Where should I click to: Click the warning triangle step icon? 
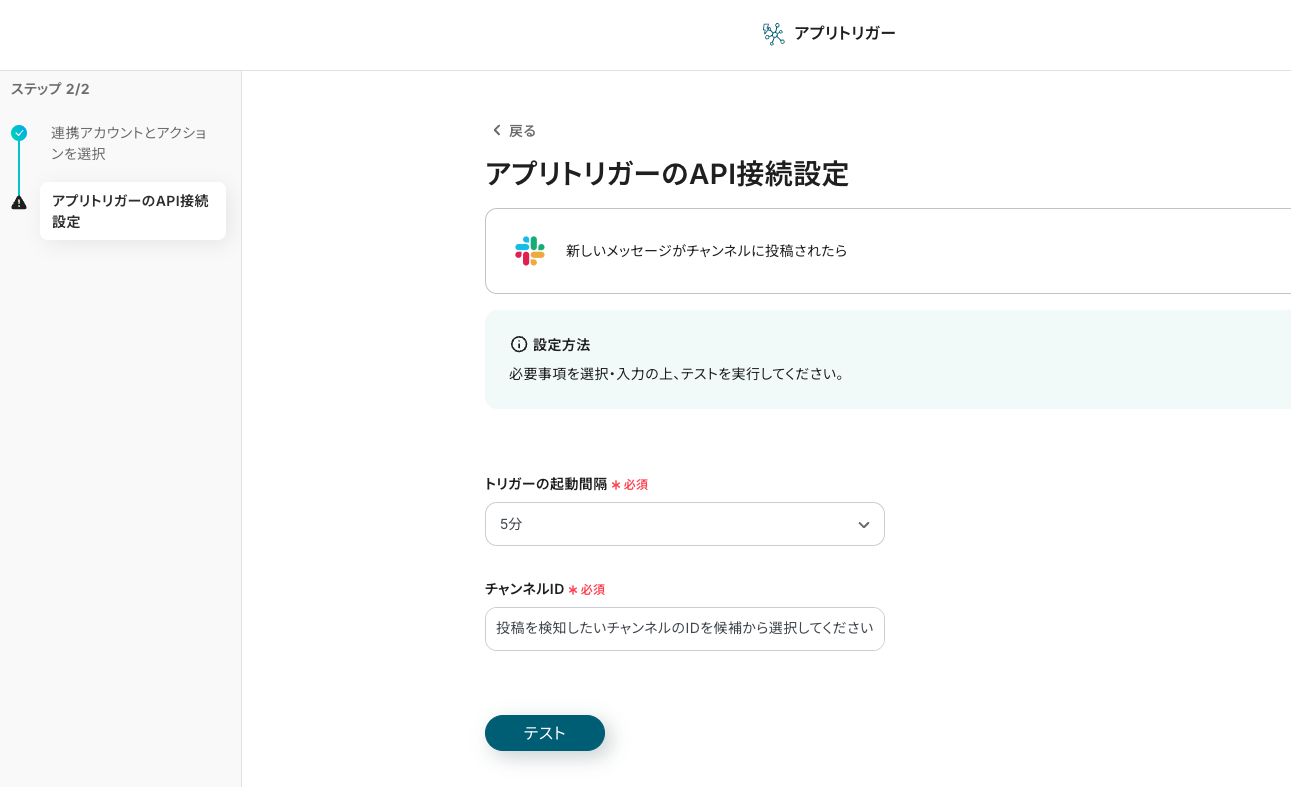coord(19,202)
